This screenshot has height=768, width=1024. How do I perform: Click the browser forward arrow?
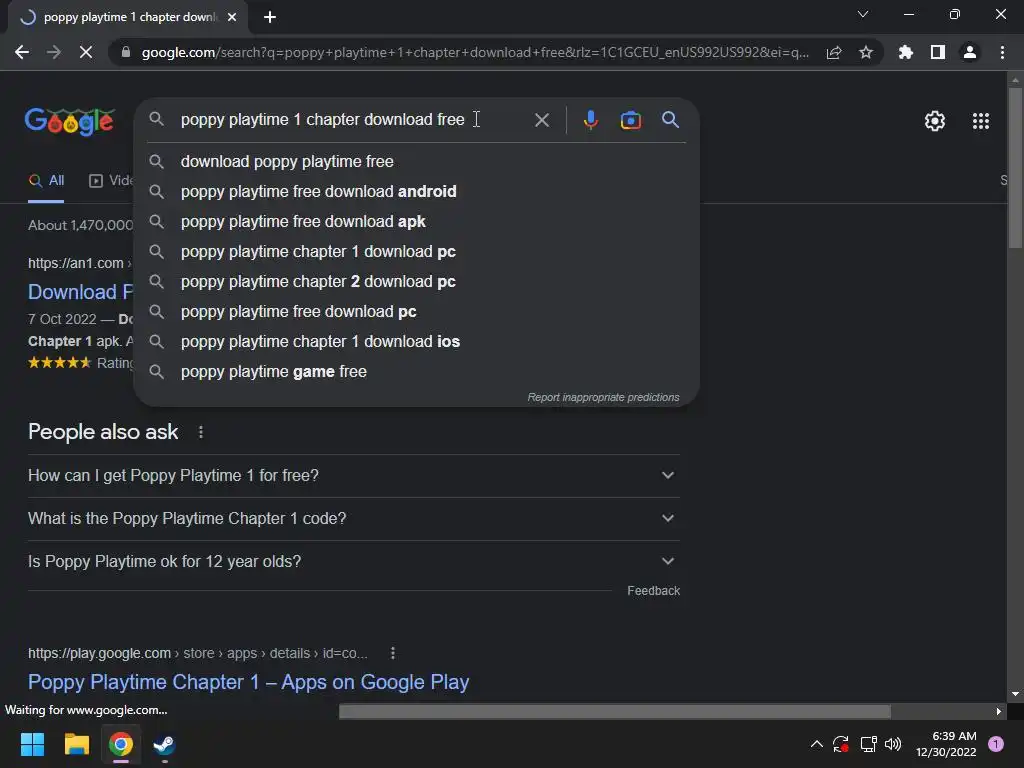(x=54, y=52)
